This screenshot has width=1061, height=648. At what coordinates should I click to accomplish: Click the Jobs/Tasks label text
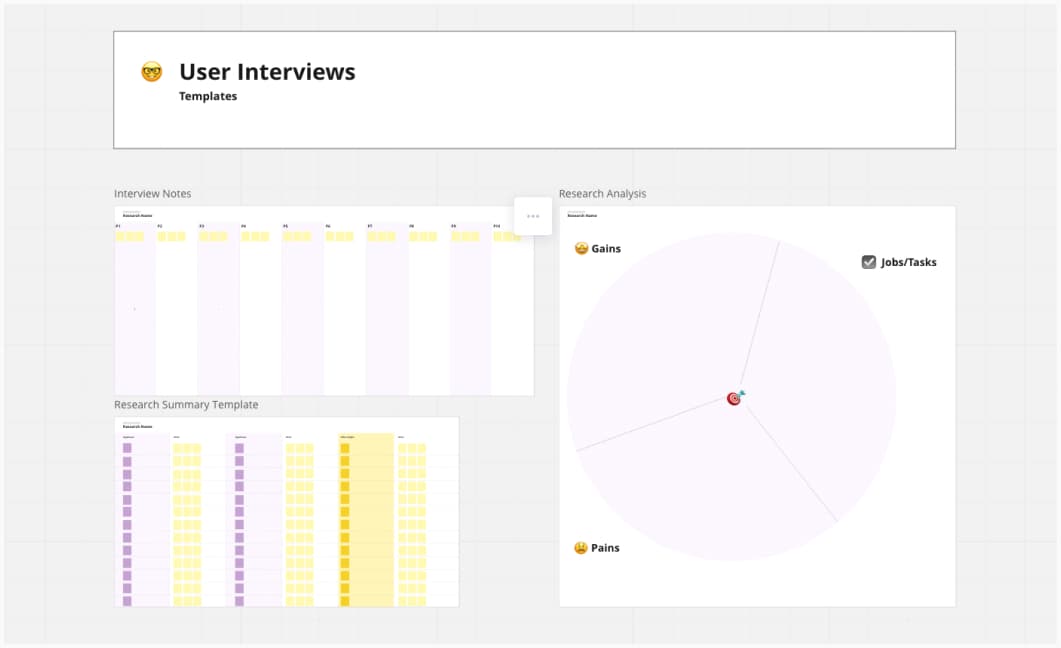pyautogui.click(x=909, y=262)
